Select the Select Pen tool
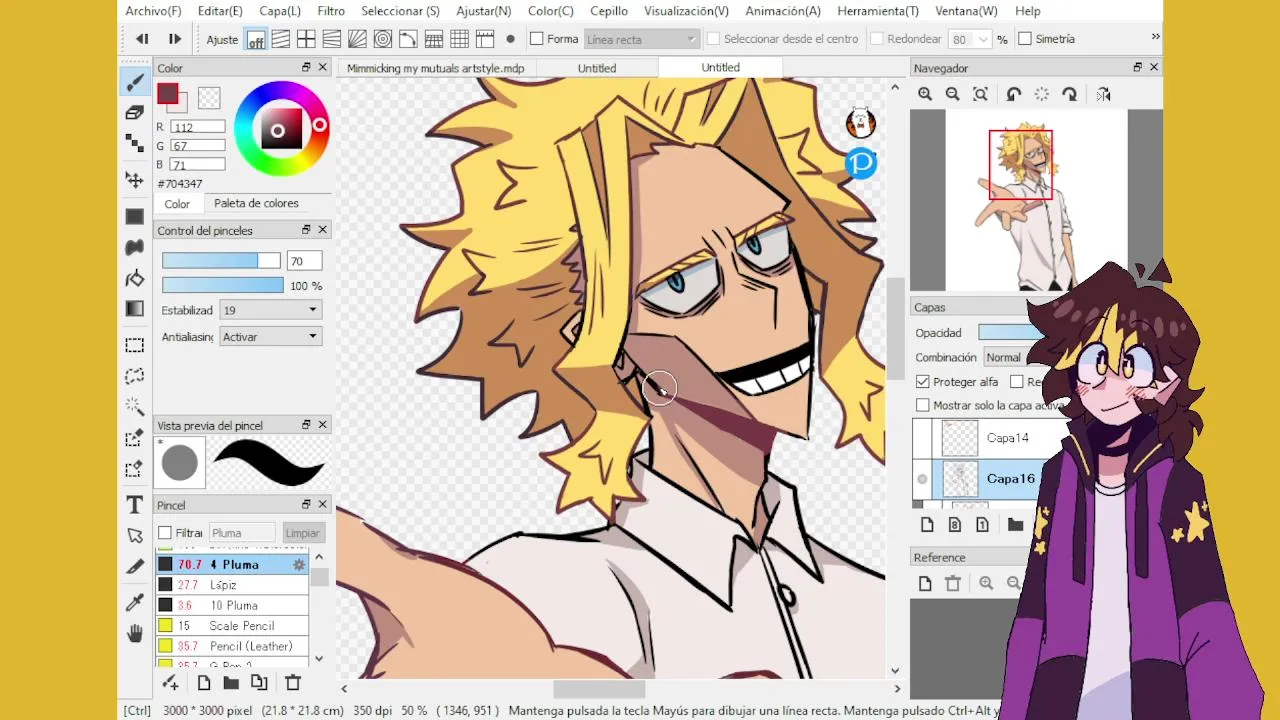Screen dimensions: 1280x720 pyautogui.click(x=135, y=438)
